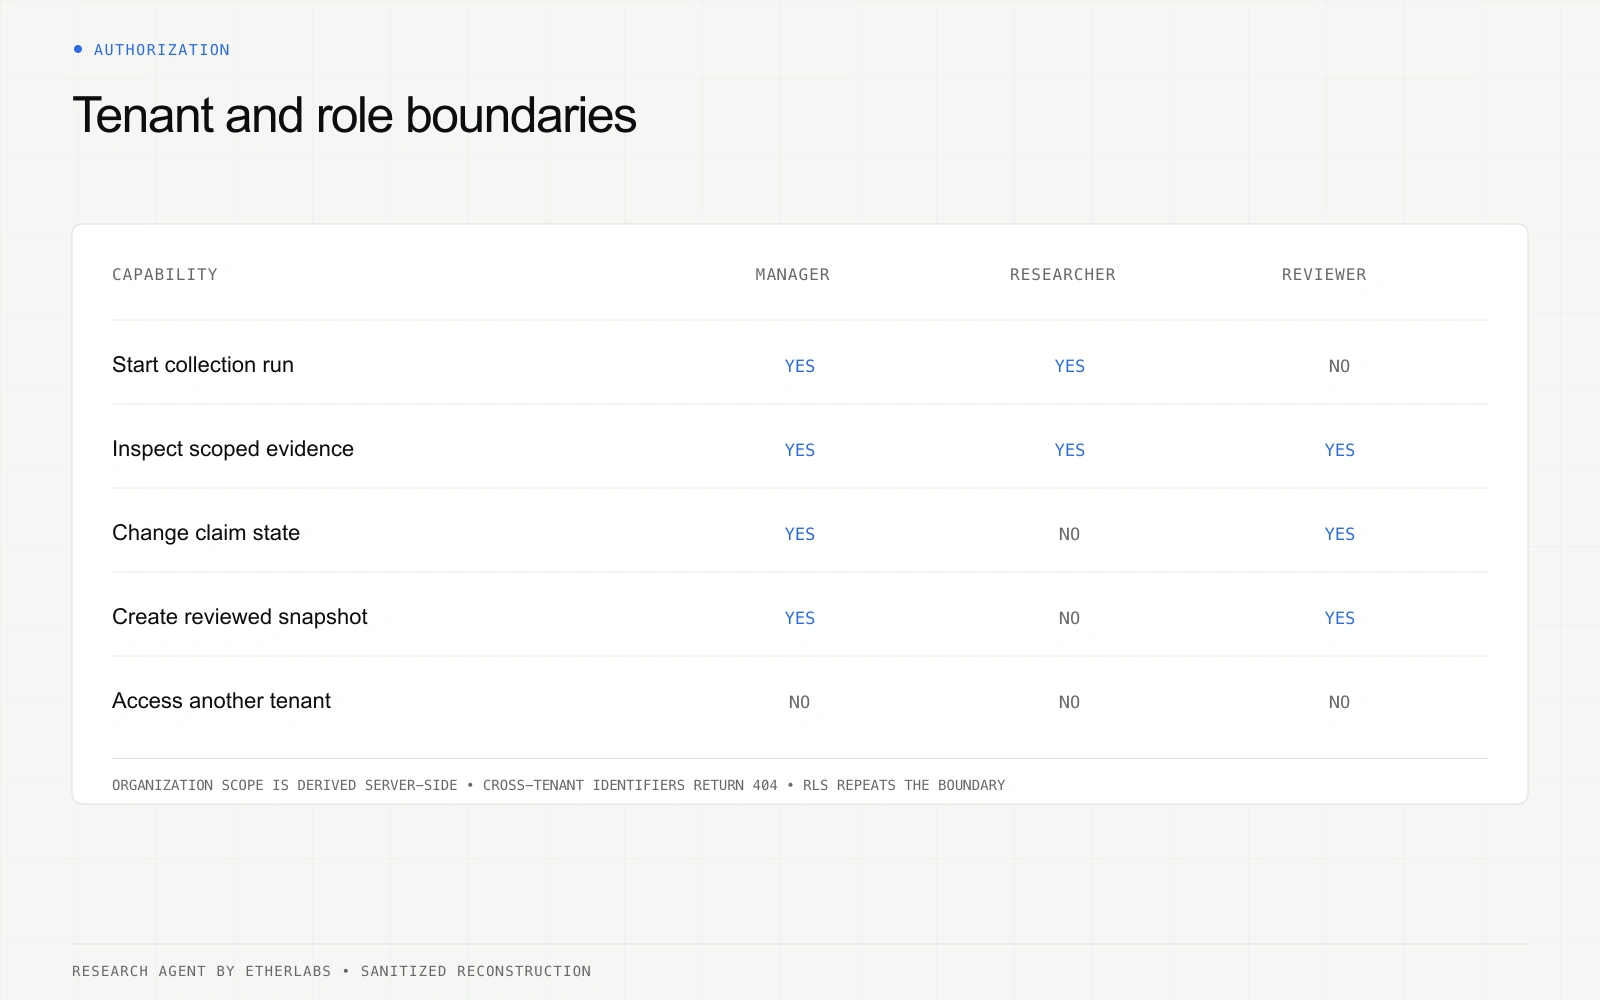Click Manager YES for Start collection run
The width and height of the screenshot is (1600, 1000).
800,366
